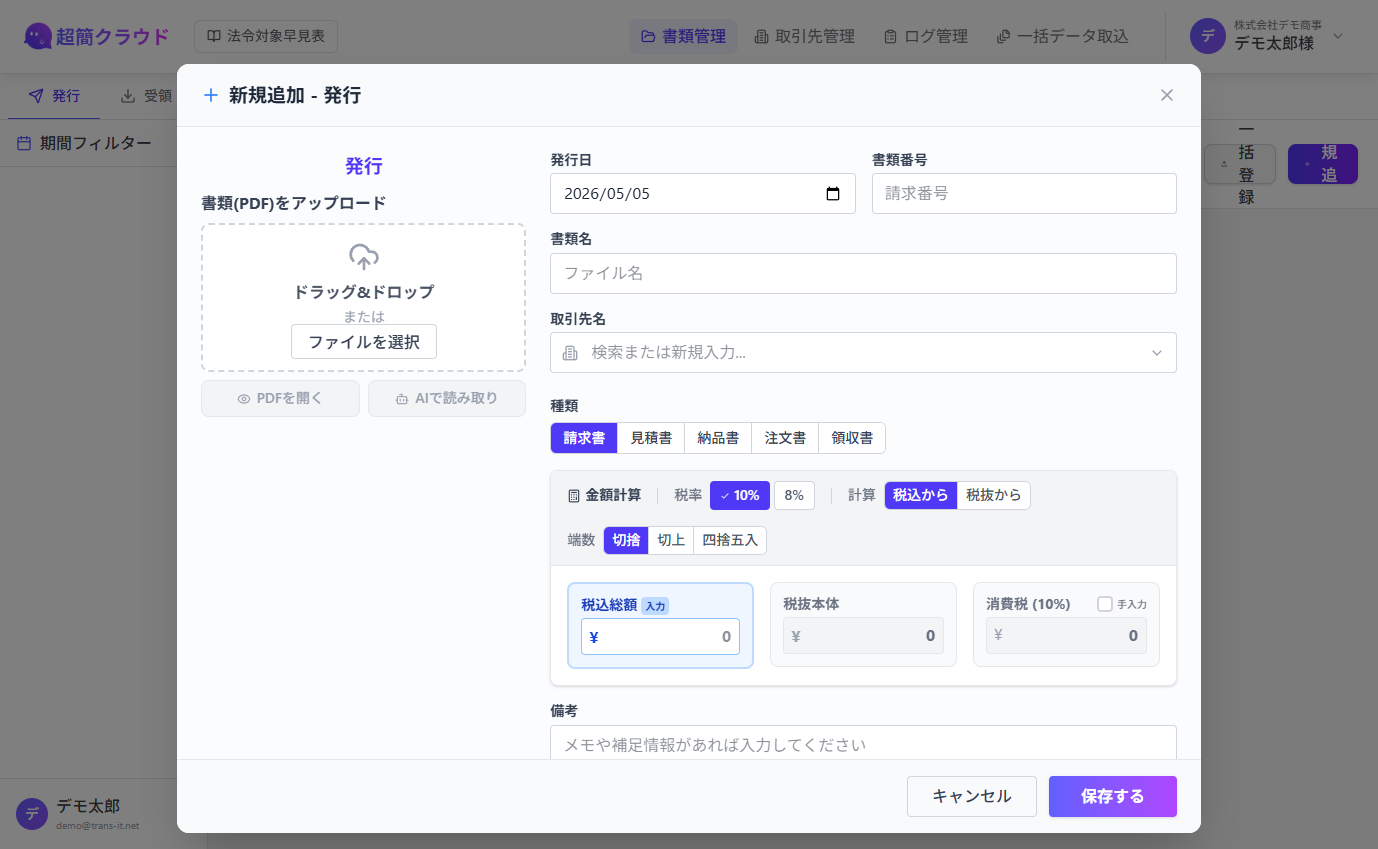Click the PDFを開く button
Screen dimensions: 1378x849
click(280, 398)
